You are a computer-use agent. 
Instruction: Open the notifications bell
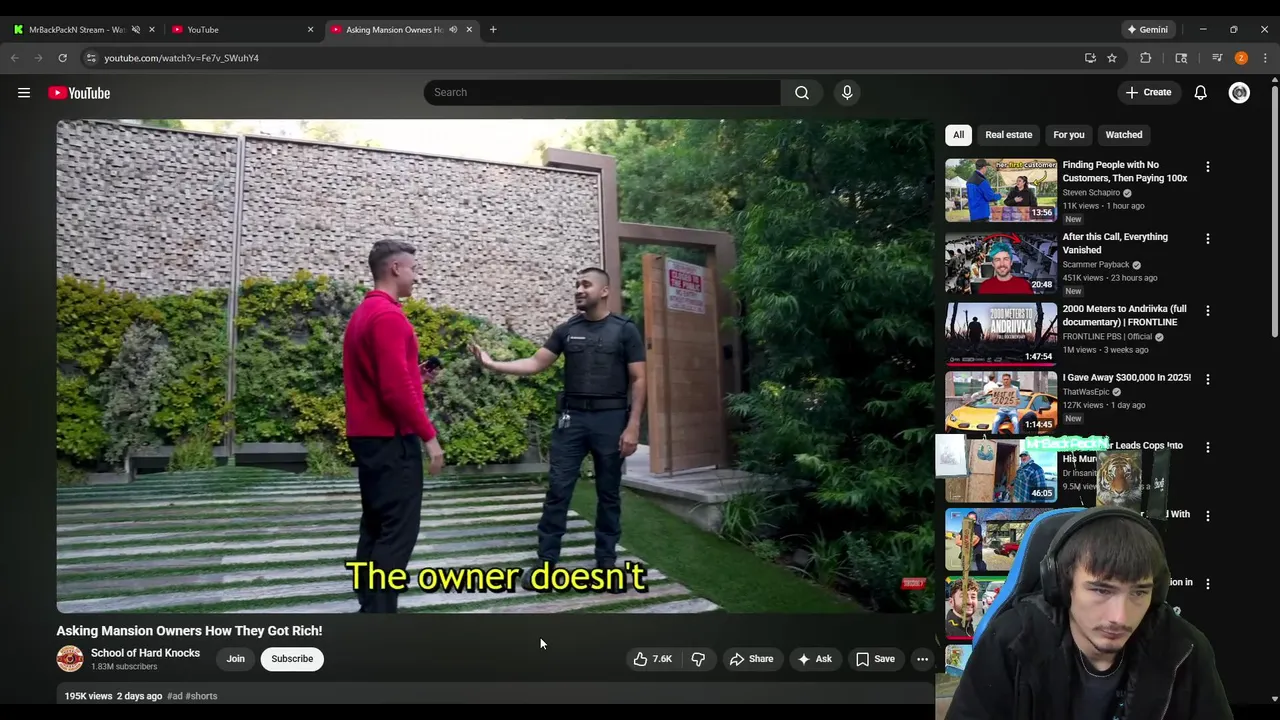1201,93
